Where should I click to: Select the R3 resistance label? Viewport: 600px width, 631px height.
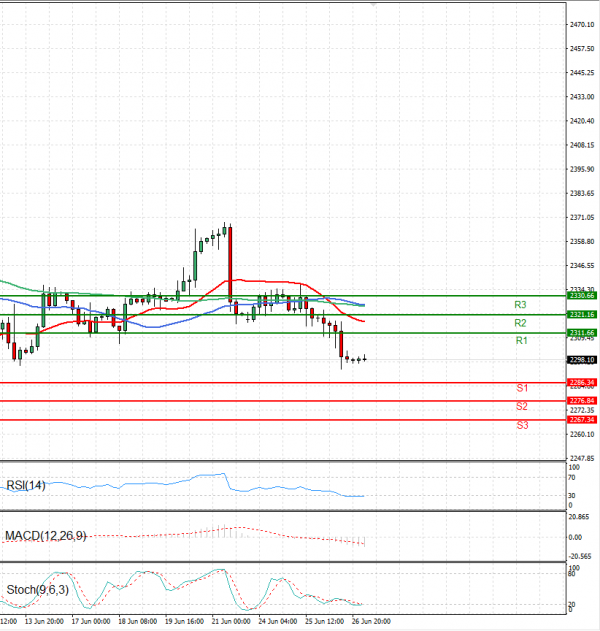(520, 305)
